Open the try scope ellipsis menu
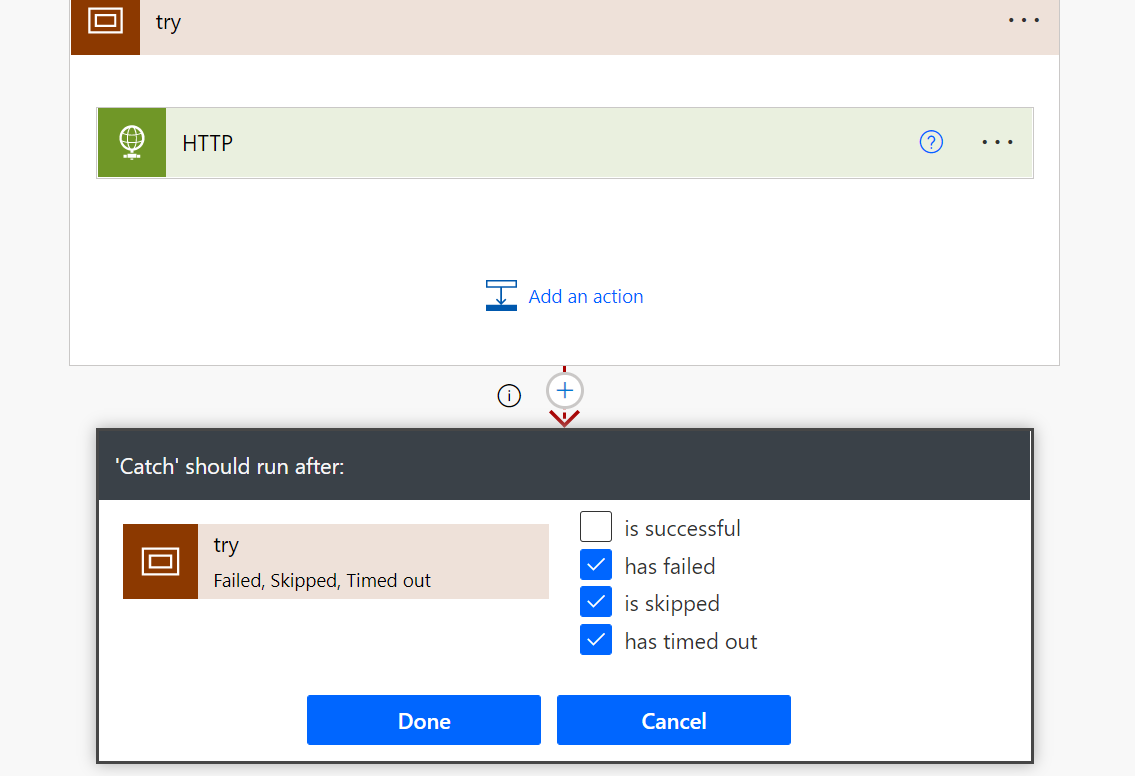 pos(1023,21)
